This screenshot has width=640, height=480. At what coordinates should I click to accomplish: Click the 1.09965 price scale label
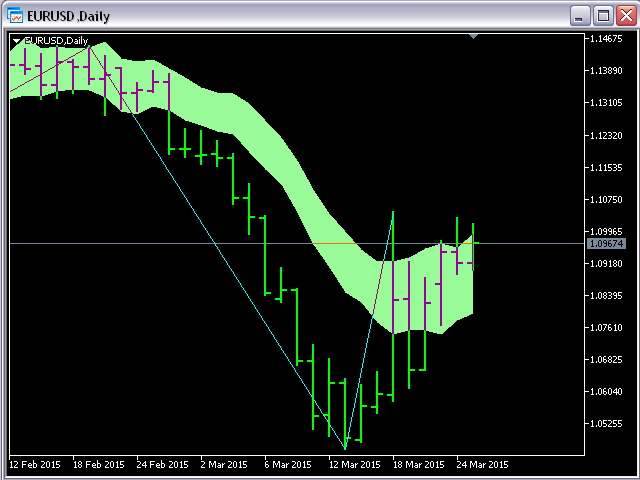click(x=607, y=231)
